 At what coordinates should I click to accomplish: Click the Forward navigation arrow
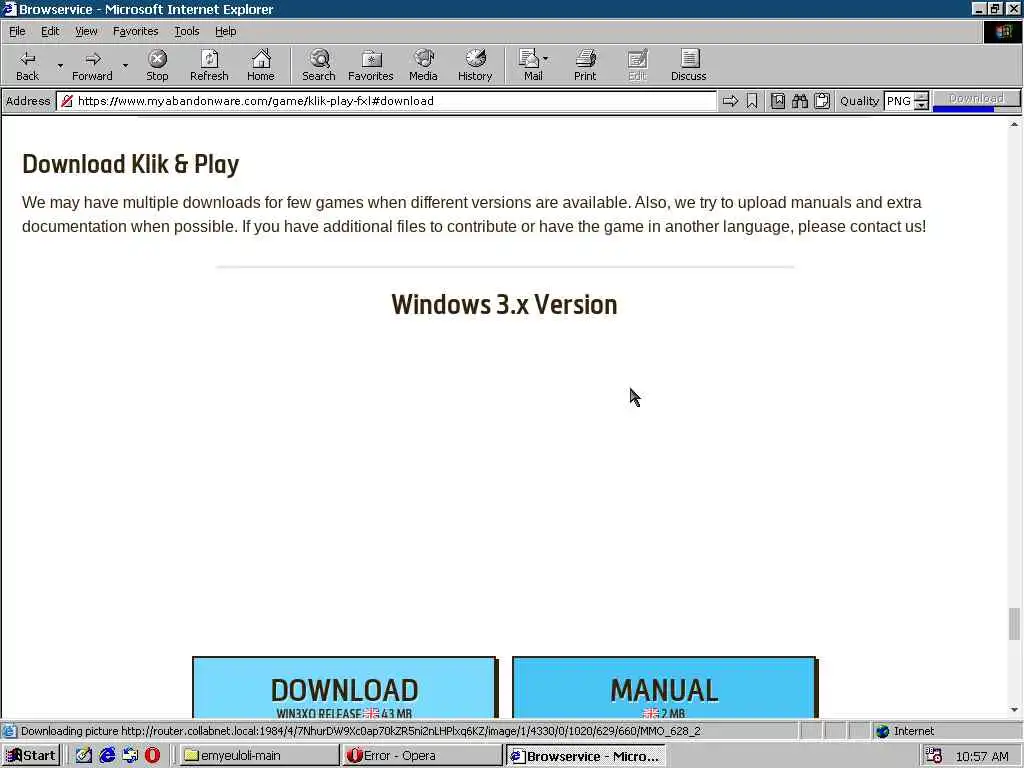point(92,65)
